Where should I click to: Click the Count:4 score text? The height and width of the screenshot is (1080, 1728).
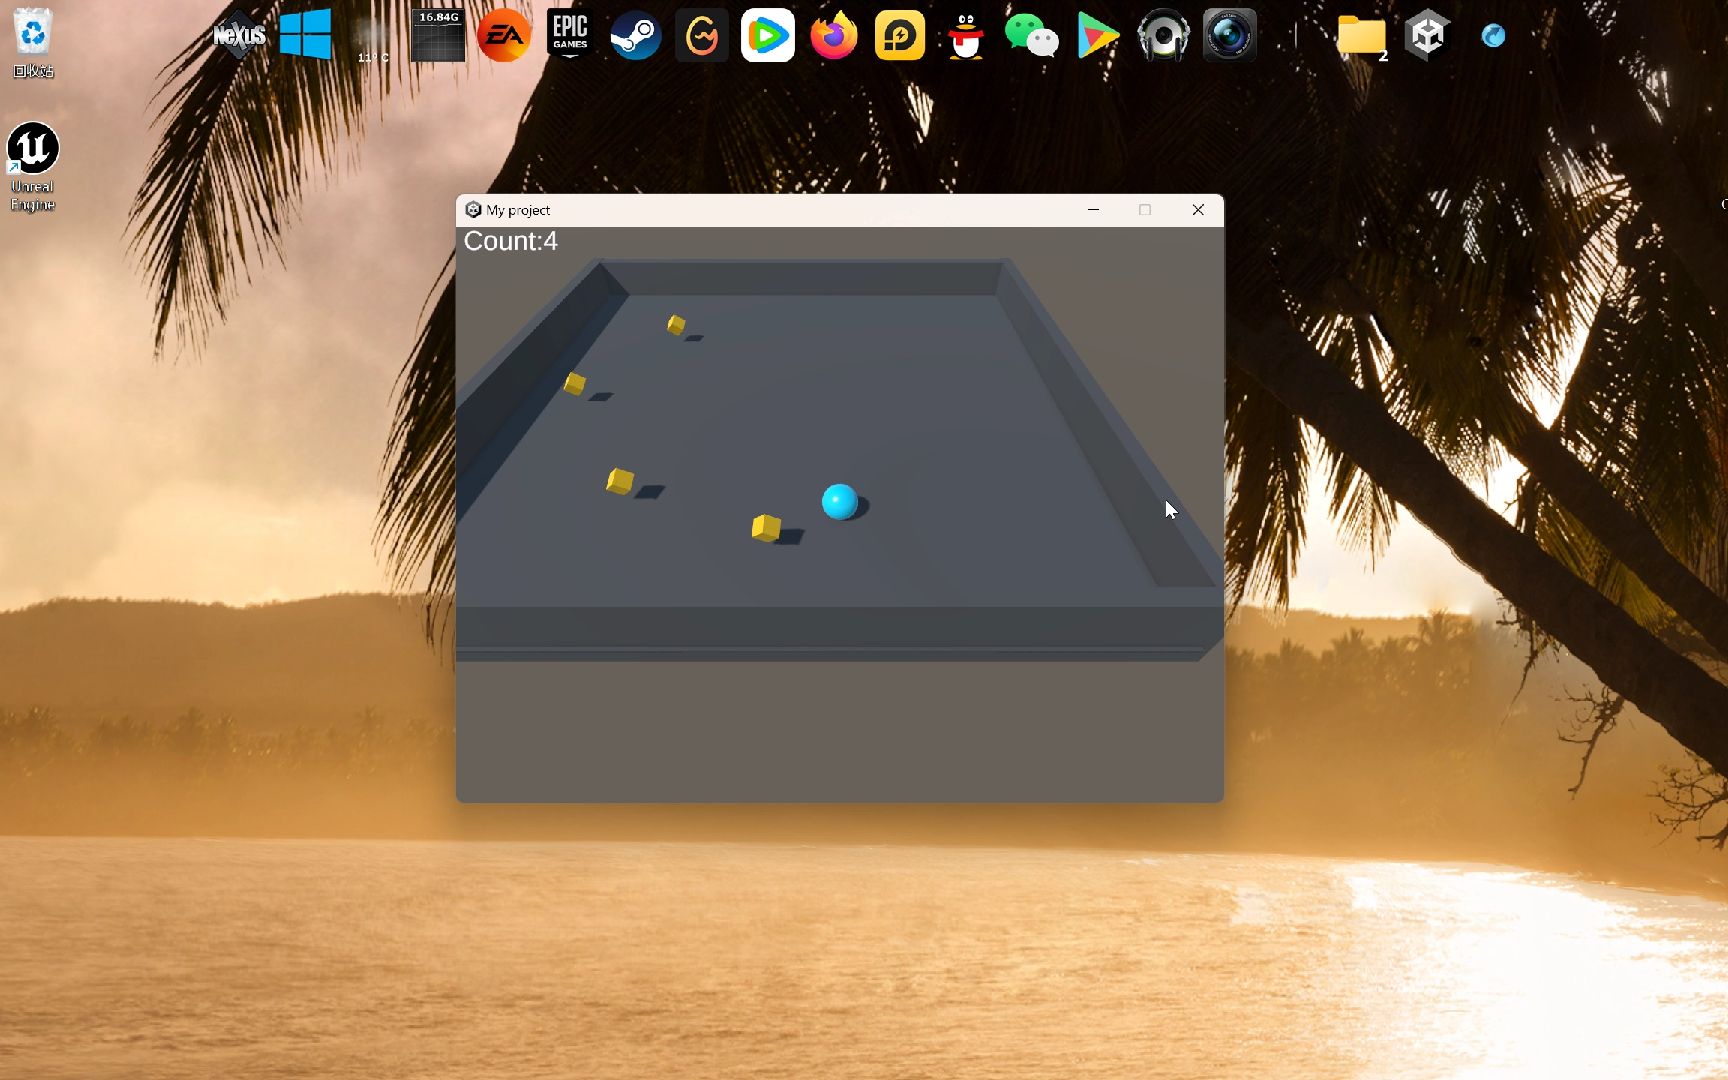(x=511, y=241)
